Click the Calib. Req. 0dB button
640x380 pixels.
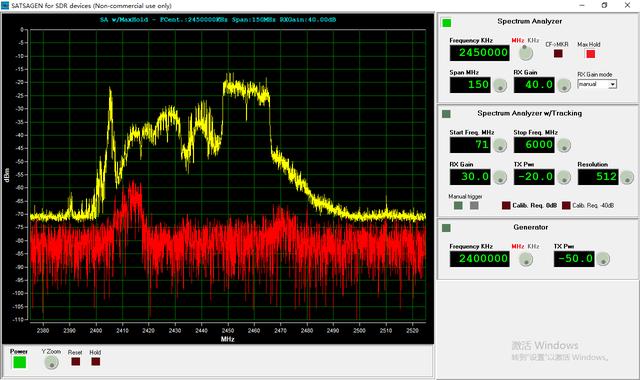pyautogui.click(x=506, y=205)
